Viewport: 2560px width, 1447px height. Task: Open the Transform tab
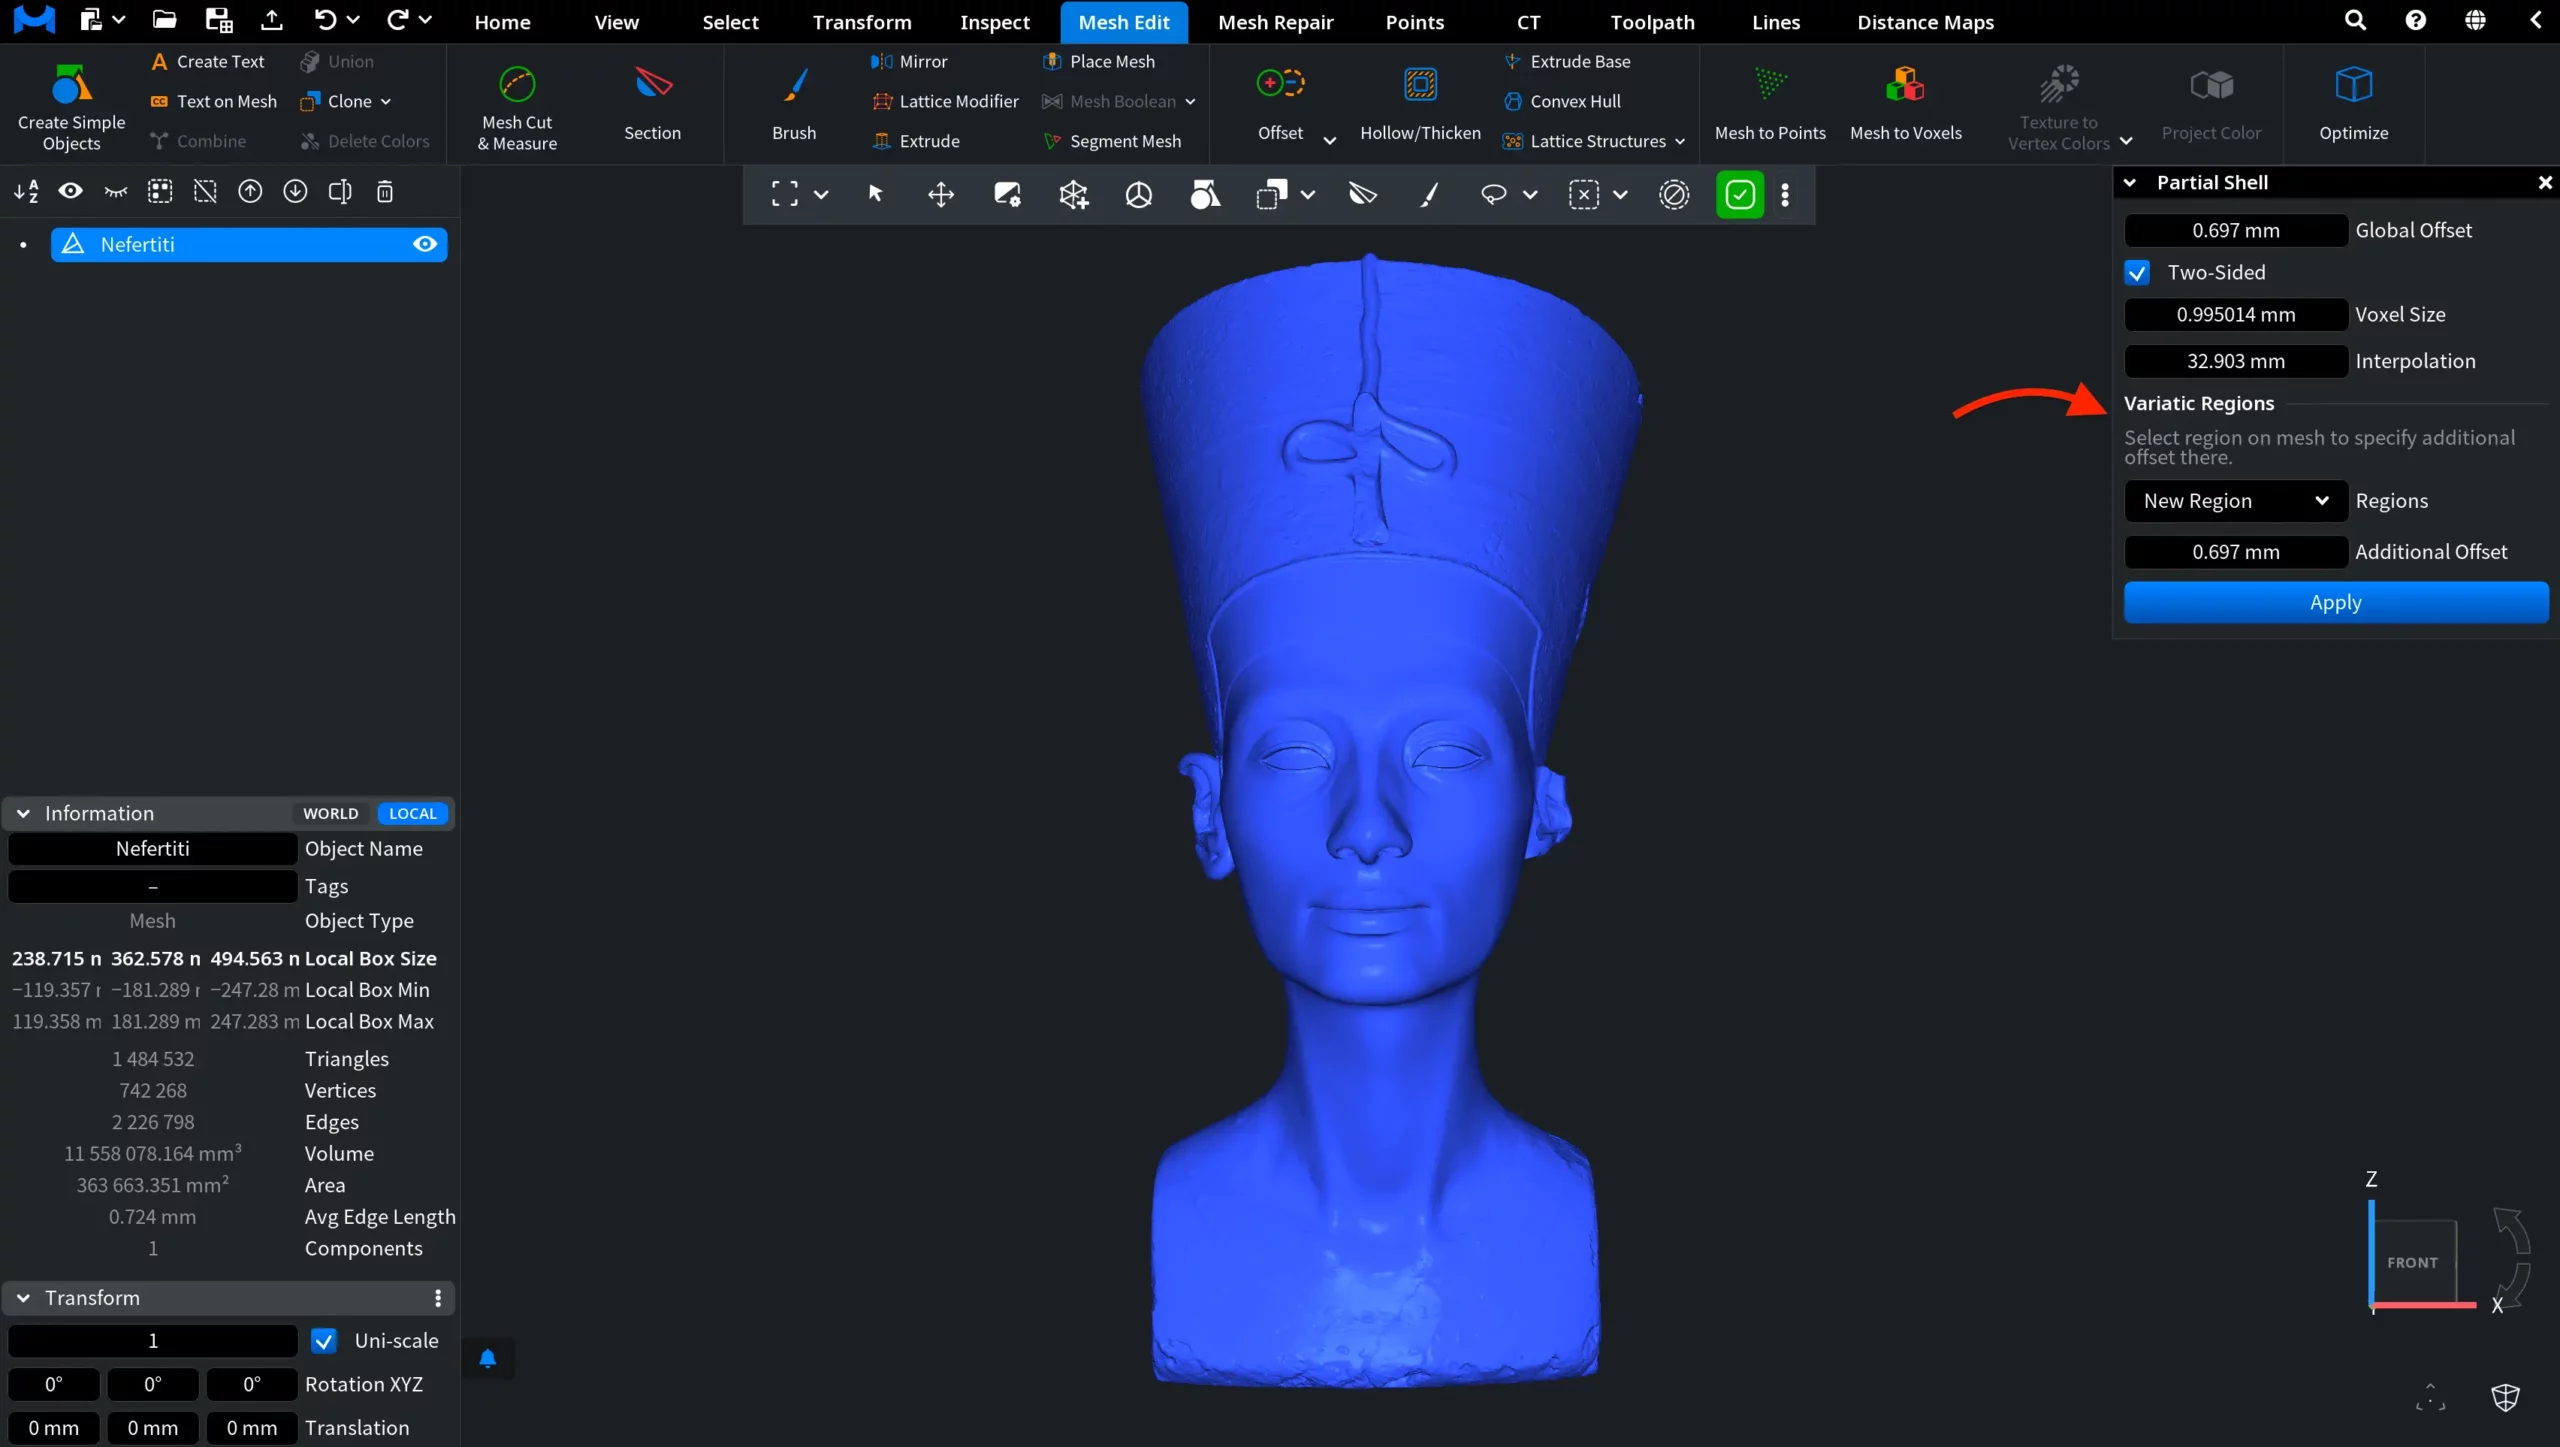[x=862, y=22]
